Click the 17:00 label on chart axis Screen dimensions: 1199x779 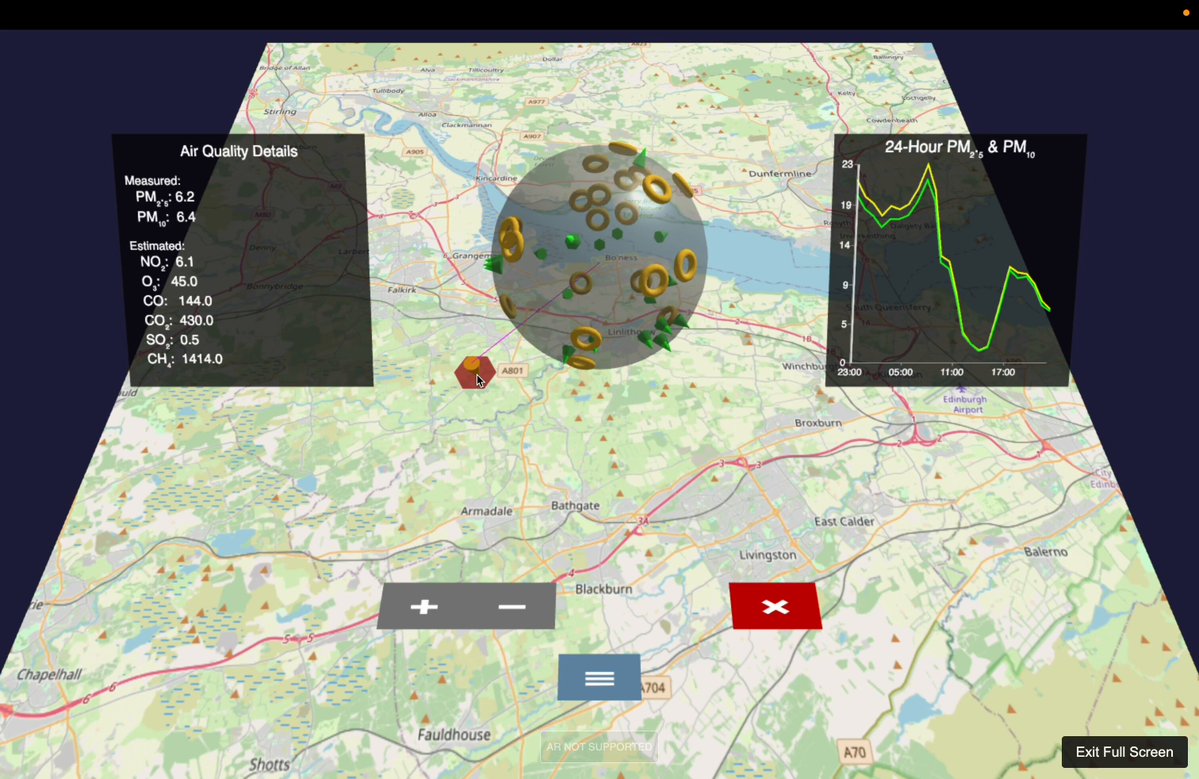pyautogui.click(x=1003, y=372)
